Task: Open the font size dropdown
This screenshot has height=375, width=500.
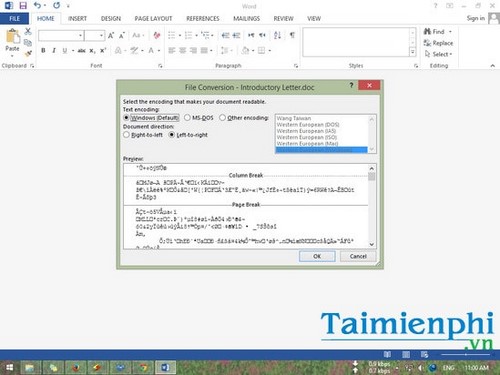Action: coord(102,35)
